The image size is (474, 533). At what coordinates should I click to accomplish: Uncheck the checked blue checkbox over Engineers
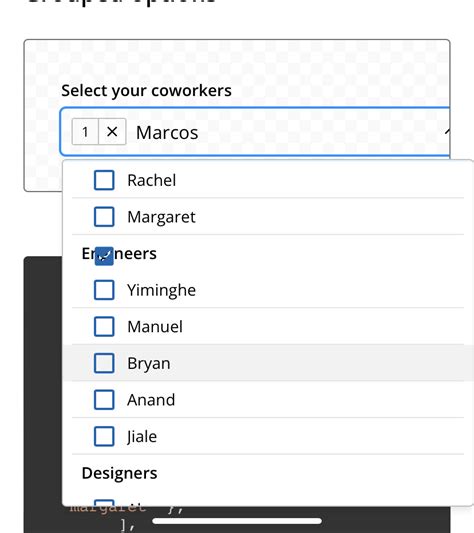pyautogui.click(x=104, y=256)
